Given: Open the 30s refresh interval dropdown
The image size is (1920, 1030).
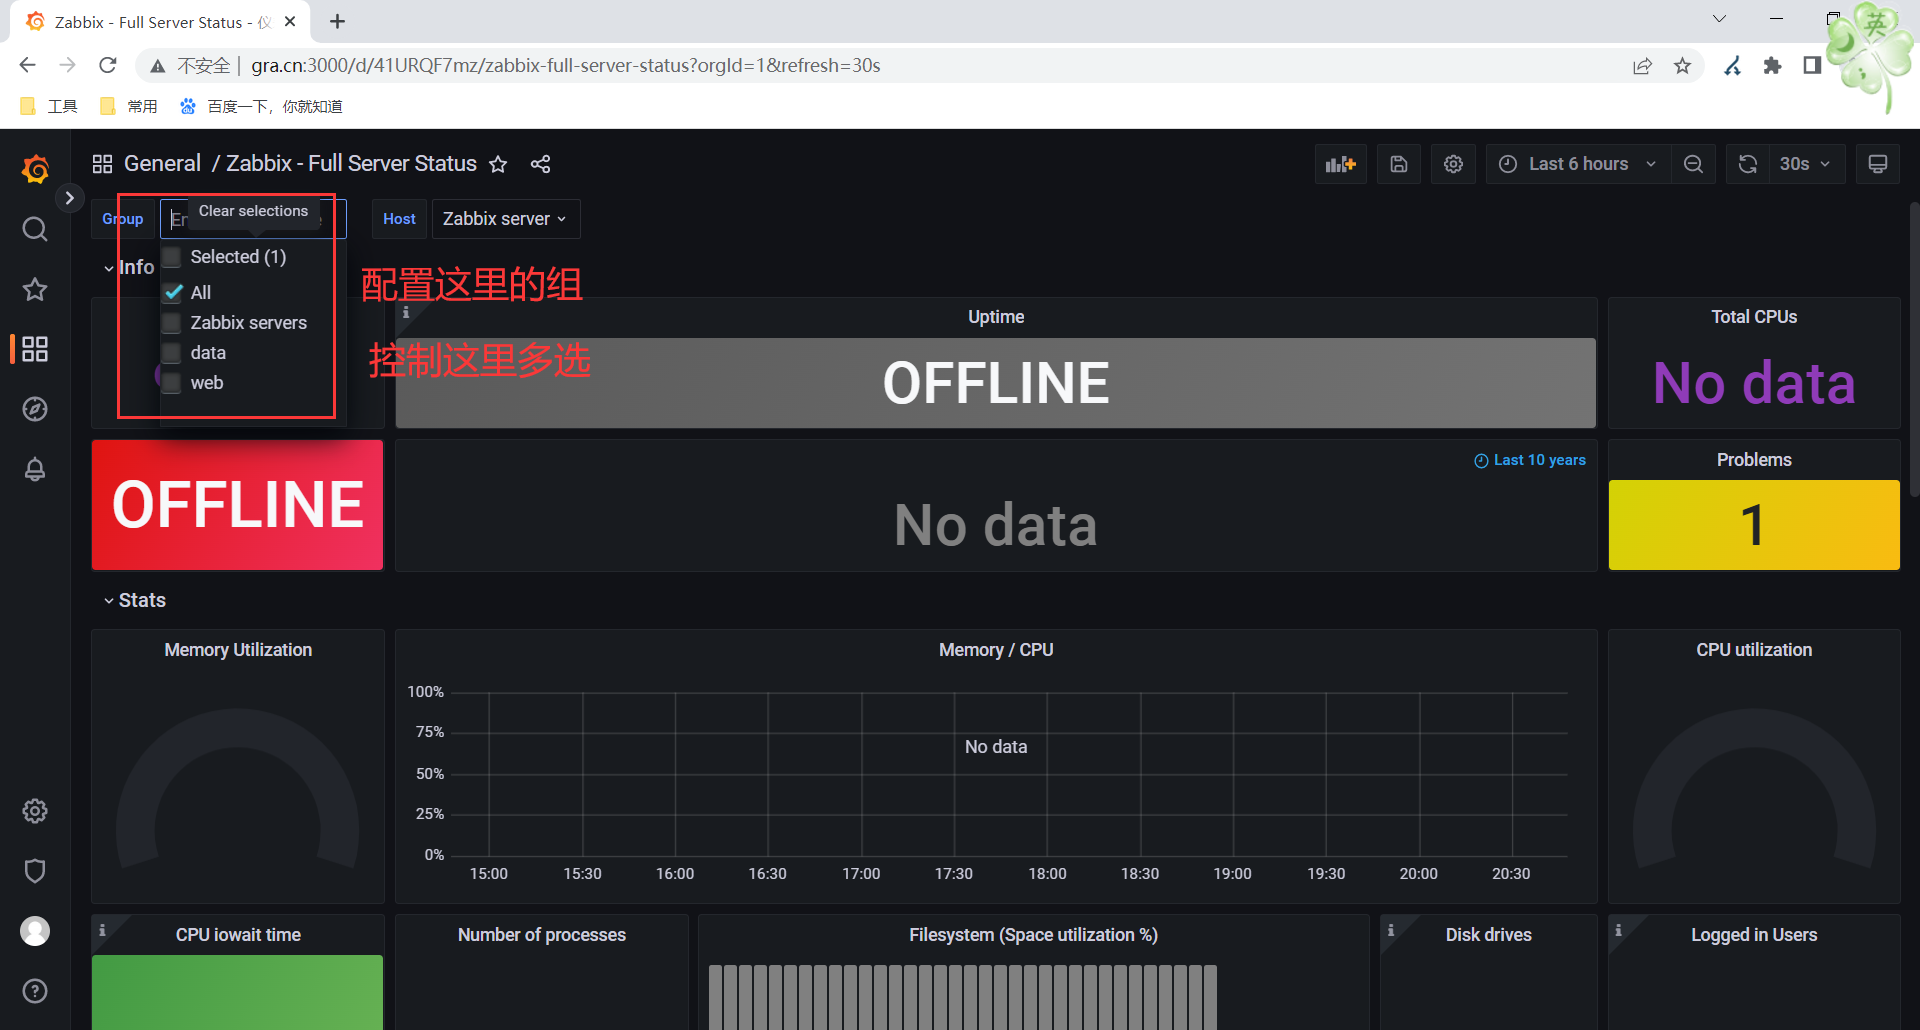Looking at the screenshot, I should pyautogui.click(x=1806, y=164).
